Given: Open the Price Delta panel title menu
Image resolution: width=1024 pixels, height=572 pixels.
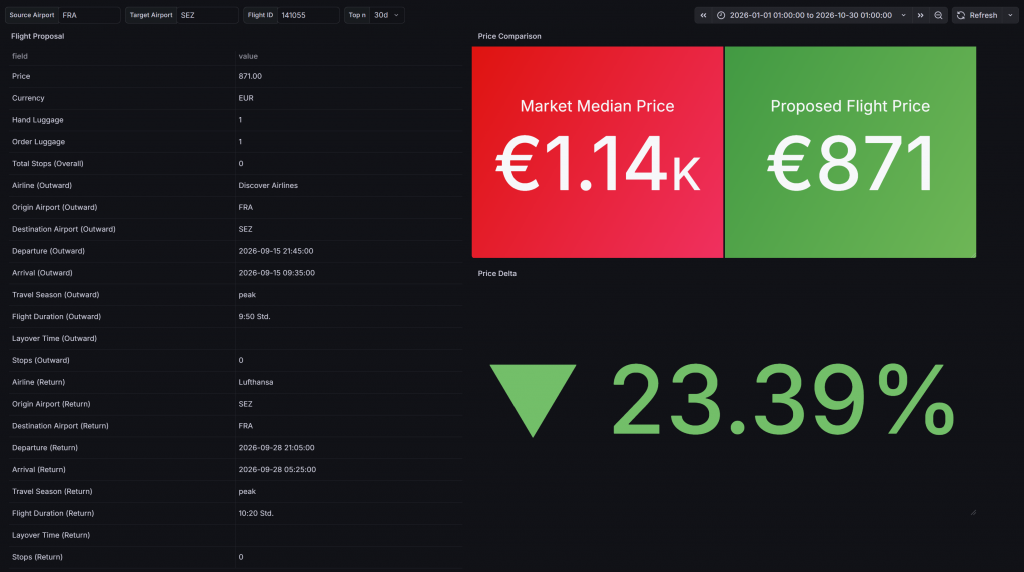Looking at the screenshot, I should tap(497, 273).
